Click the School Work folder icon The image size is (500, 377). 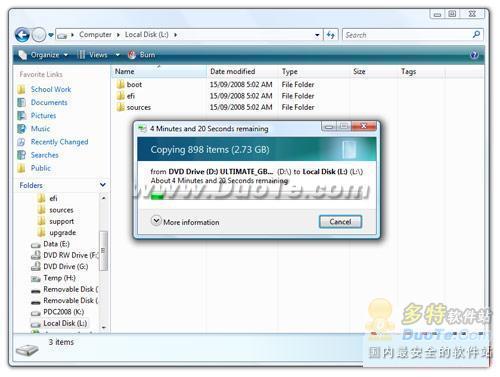(x=21, y=89)
